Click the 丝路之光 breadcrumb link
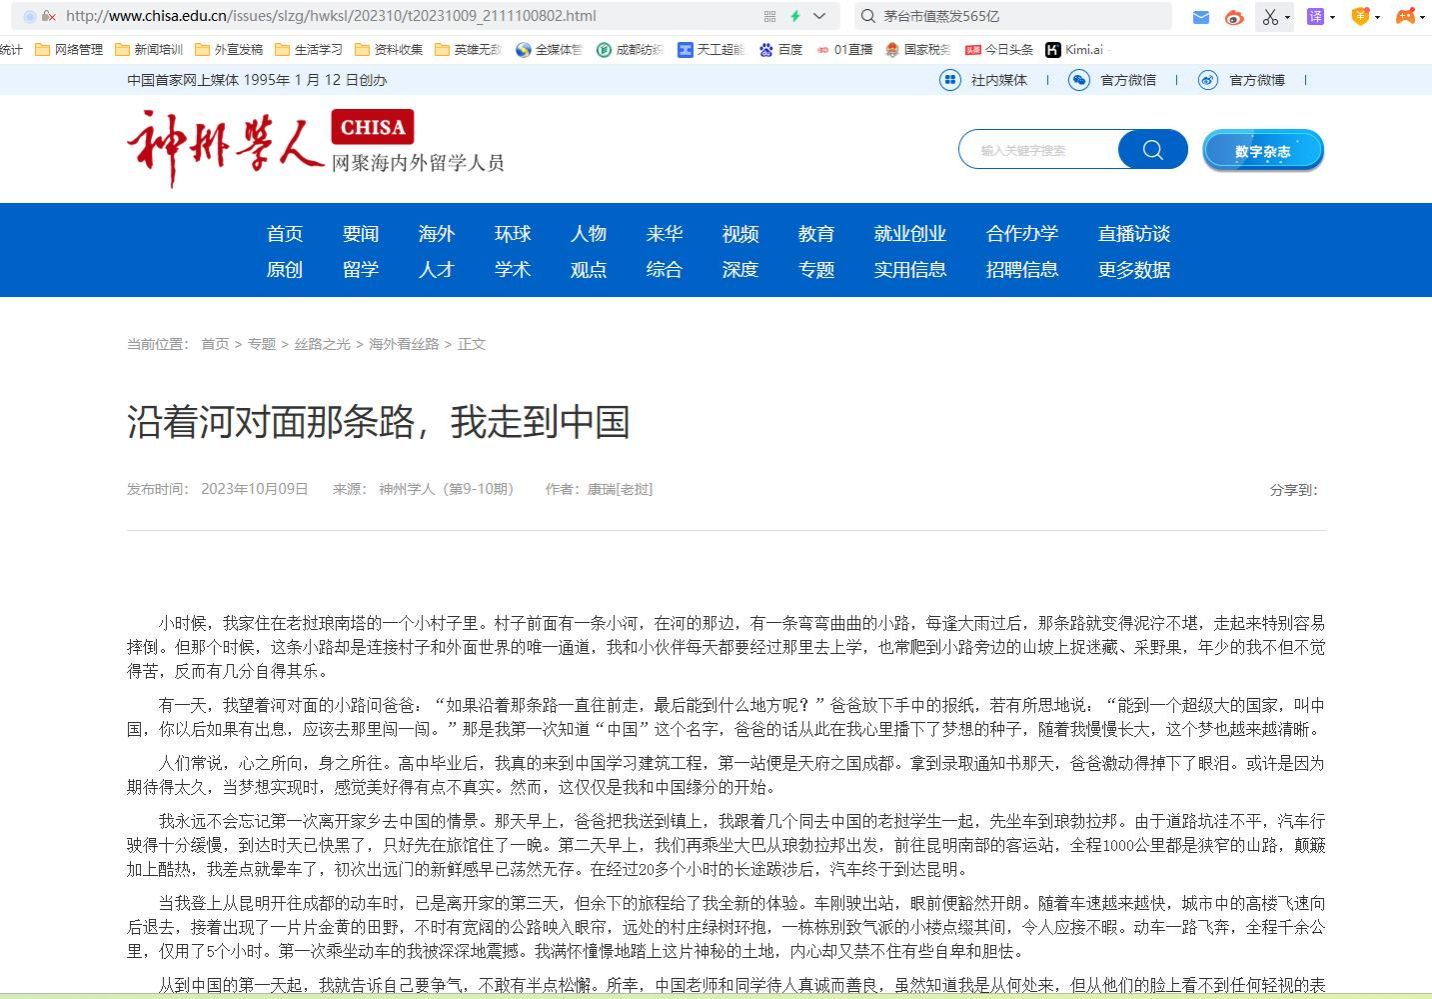The height and width of the screenshot is (999, 1432). (322, 344)
